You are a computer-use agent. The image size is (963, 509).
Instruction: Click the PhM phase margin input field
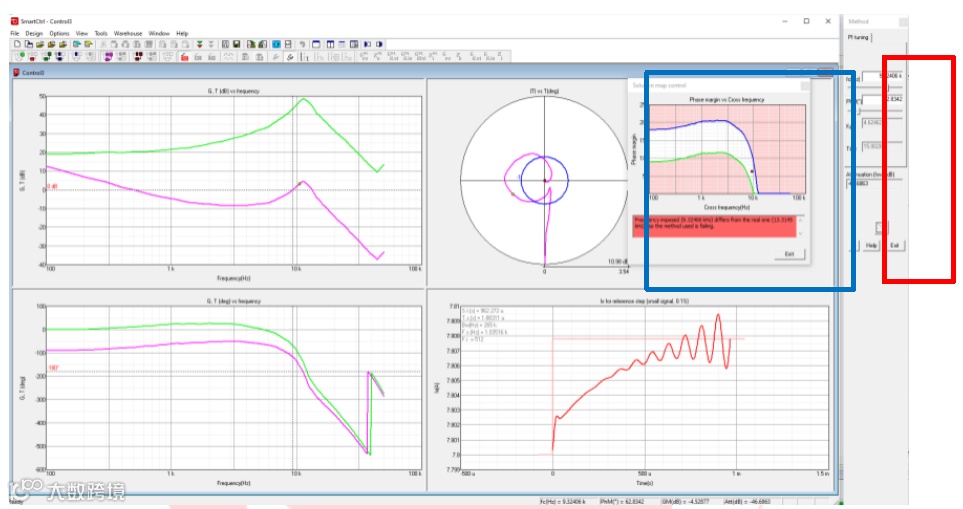click(x=883, y=99)
